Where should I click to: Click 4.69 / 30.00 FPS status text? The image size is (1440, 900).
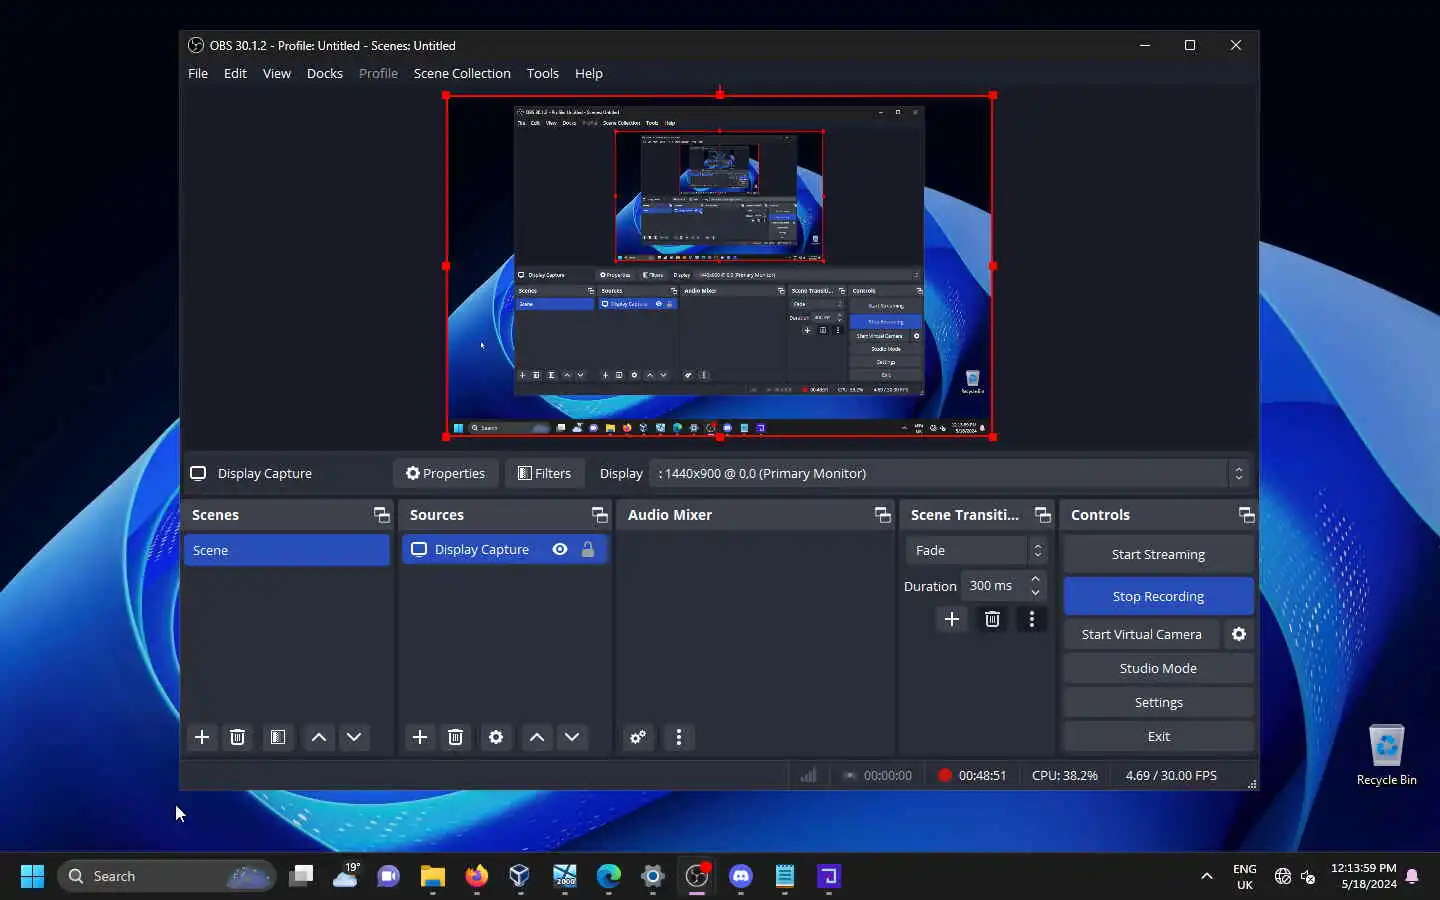(x=1171, y=775)
